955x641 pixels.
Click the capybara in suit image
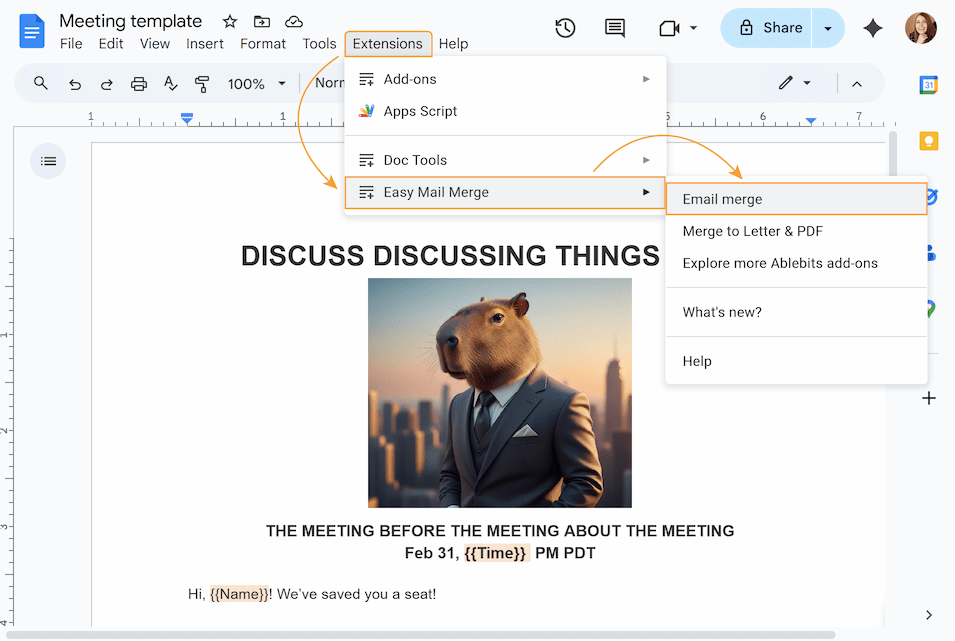(x=499, y=393)
